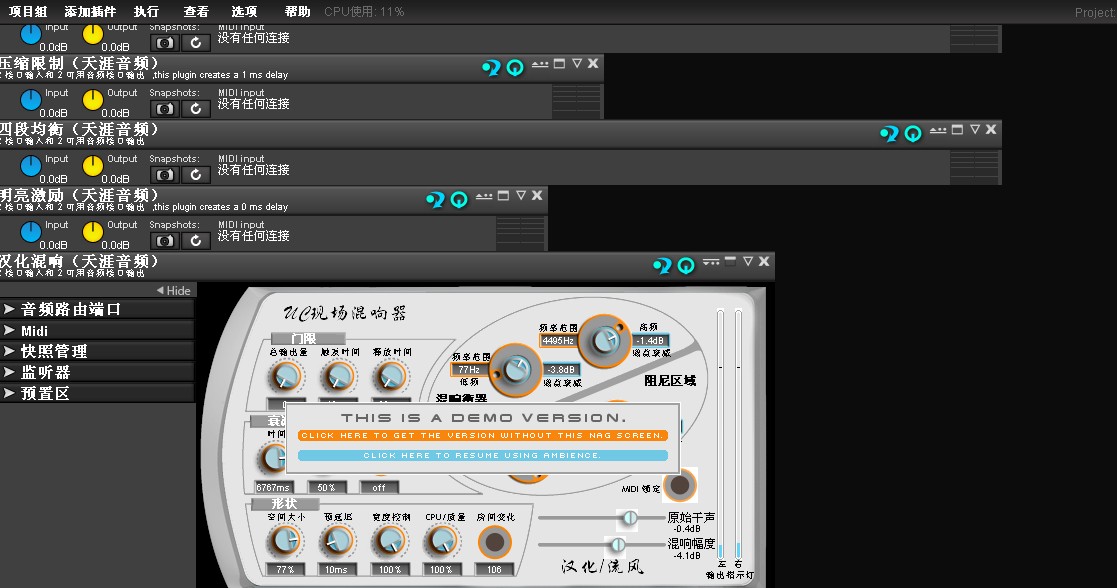Collapse 压缩限制 plugin with triangle icon
This screenshot has height=588, width=1117.
point(577,63)
